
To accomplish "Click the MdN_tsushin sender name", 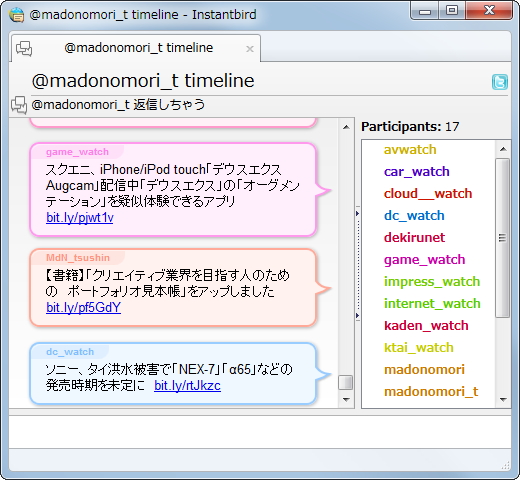I will (x=78, y=258).
